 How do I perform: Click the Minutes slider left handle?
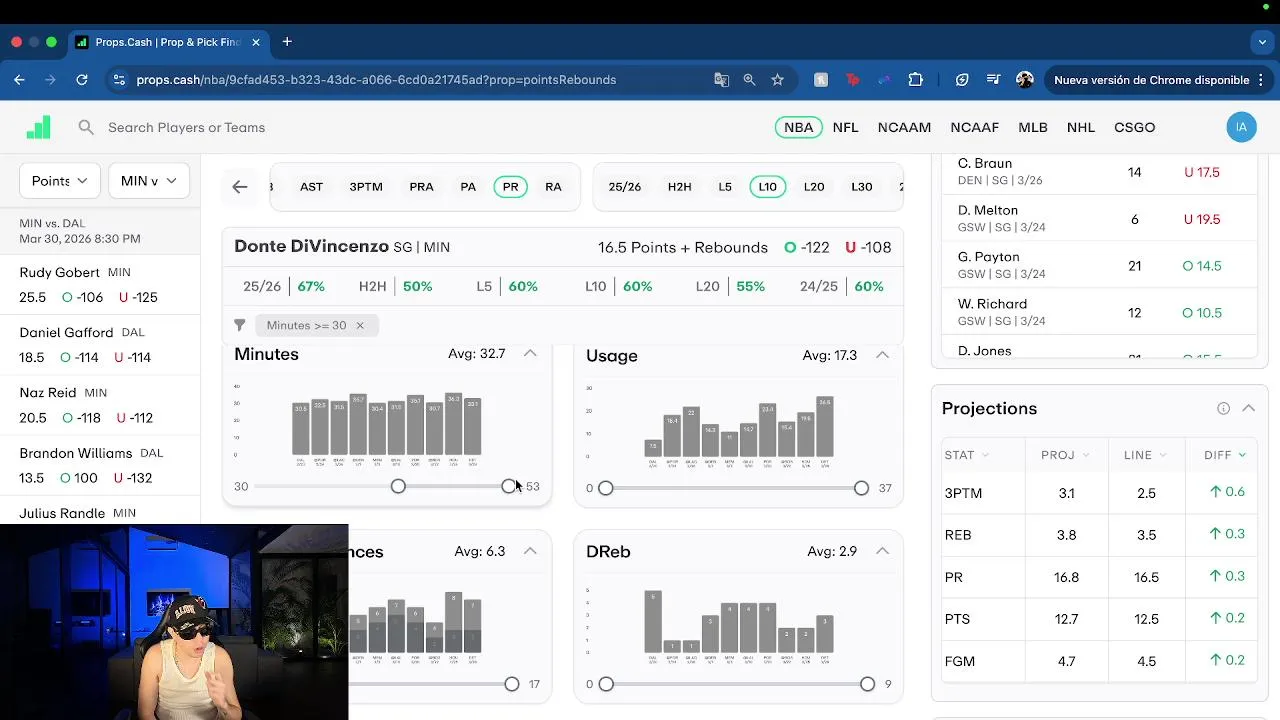coord(398,486)
